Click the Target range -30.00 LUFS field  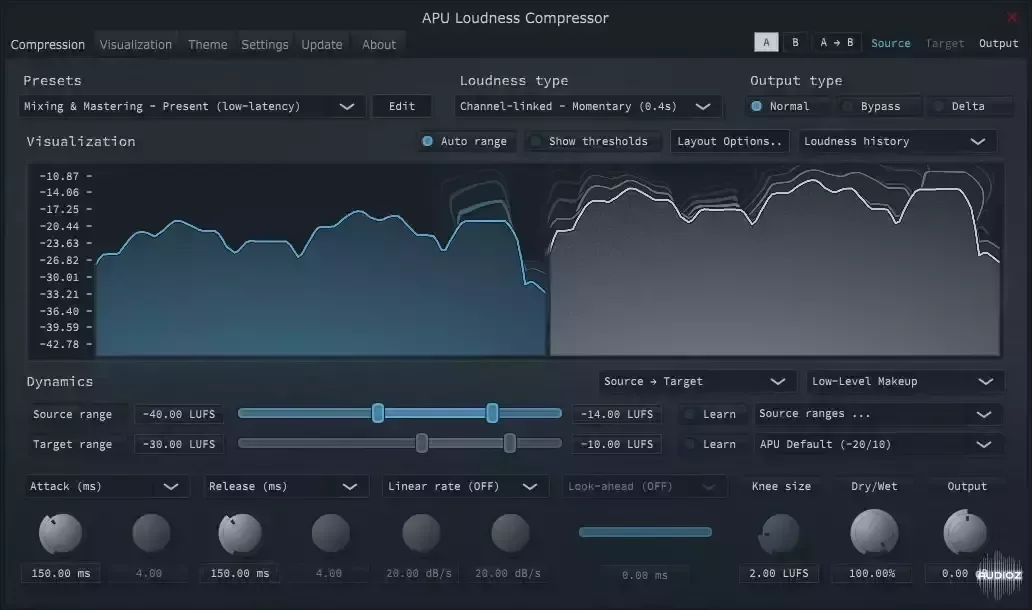pyautogui.click(x=179, y=444)
